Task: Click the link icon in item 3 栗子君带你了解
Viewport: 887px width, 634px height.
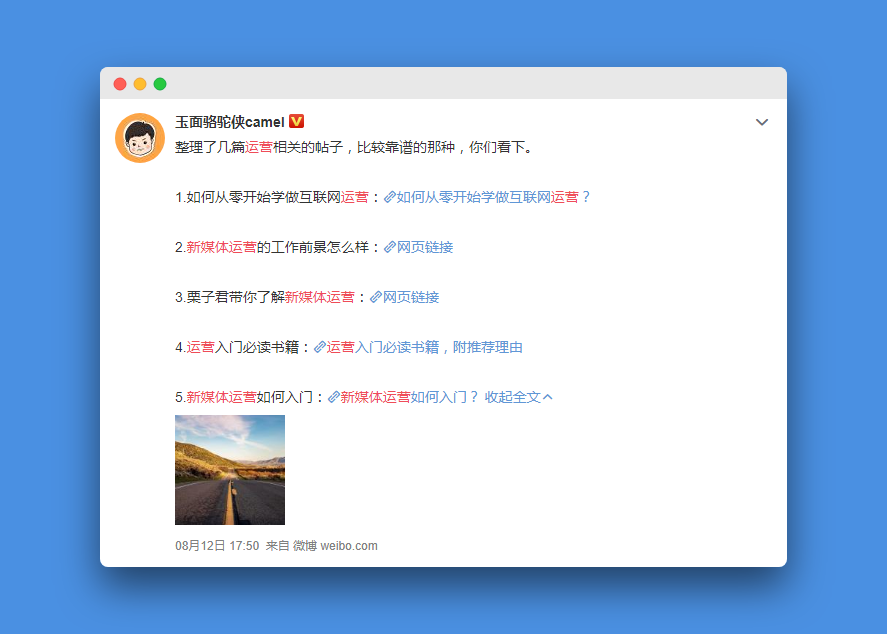Action: coord(376,297)
